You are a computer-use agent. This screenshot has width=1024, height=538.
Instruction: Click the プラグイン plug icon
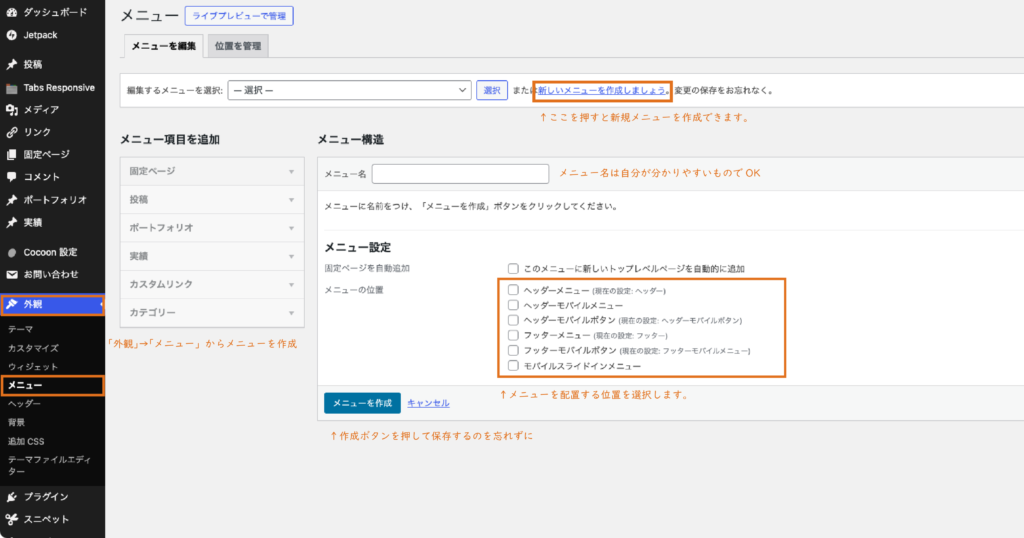pyautogui.click(x=11, y=496)
